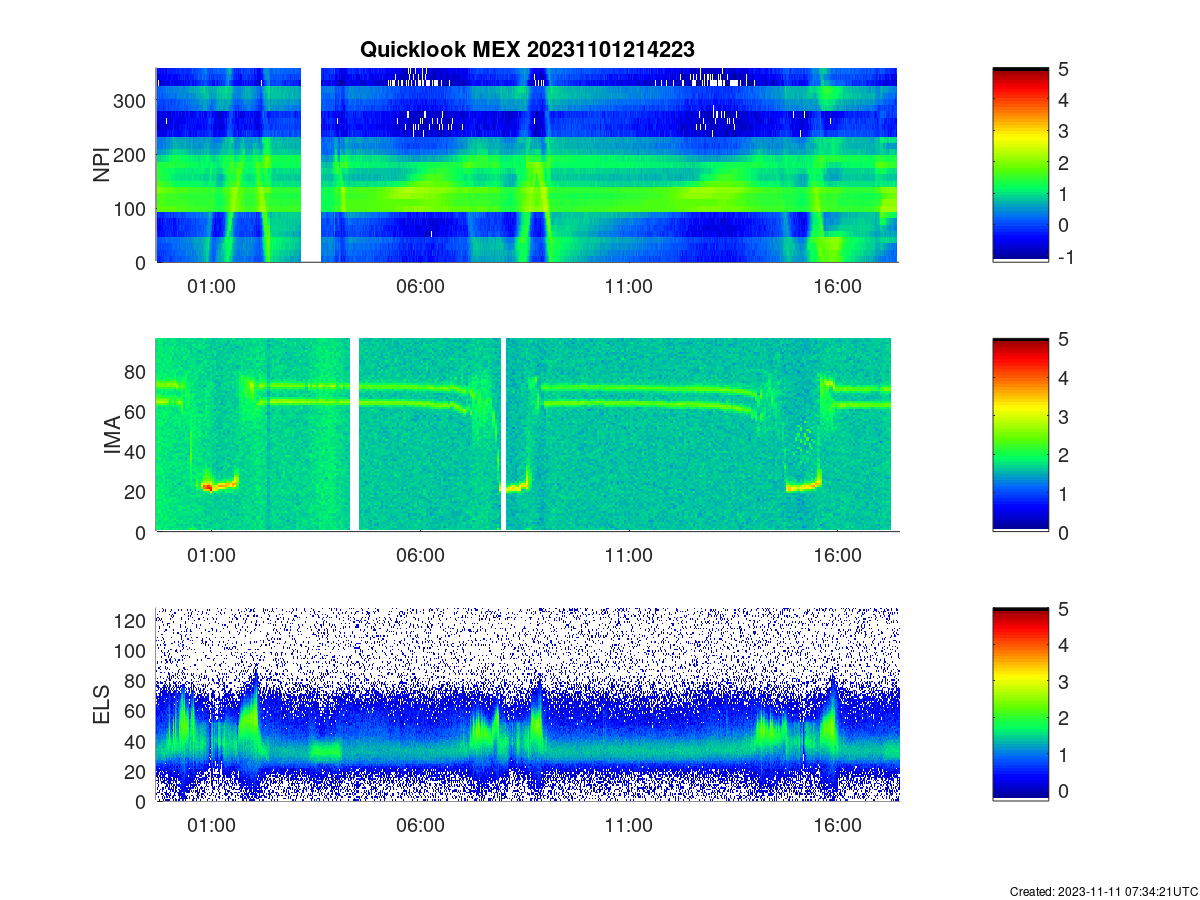Click the '60' tick on ELS axis
Viewport: 1200px width, 900px height.
coord(137,711)
